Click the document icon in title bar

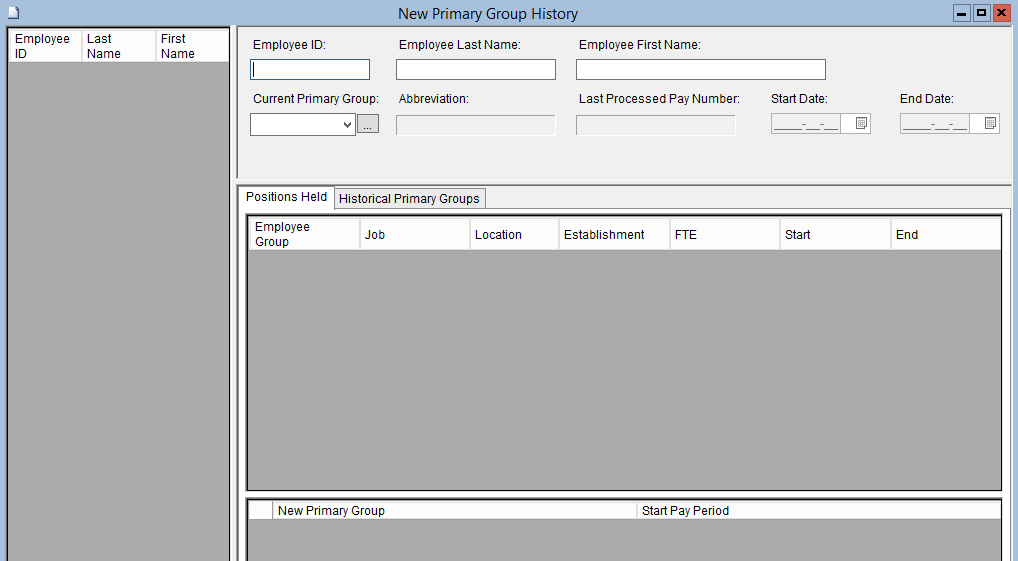pyautogui.click(x=13, y=13)
